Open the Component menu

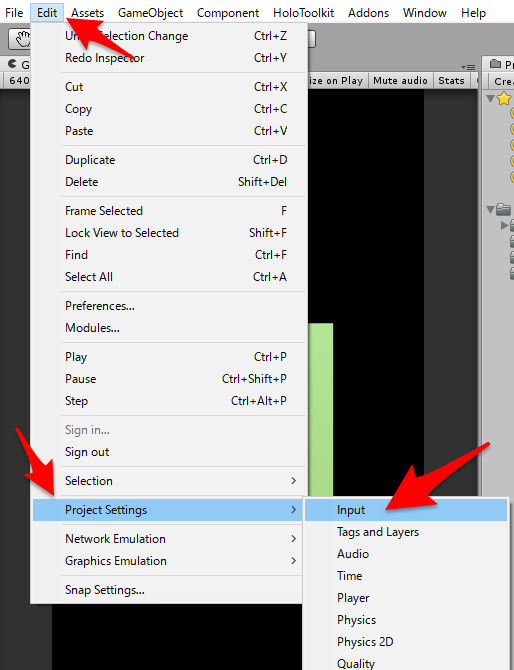(x=228, y=13)
